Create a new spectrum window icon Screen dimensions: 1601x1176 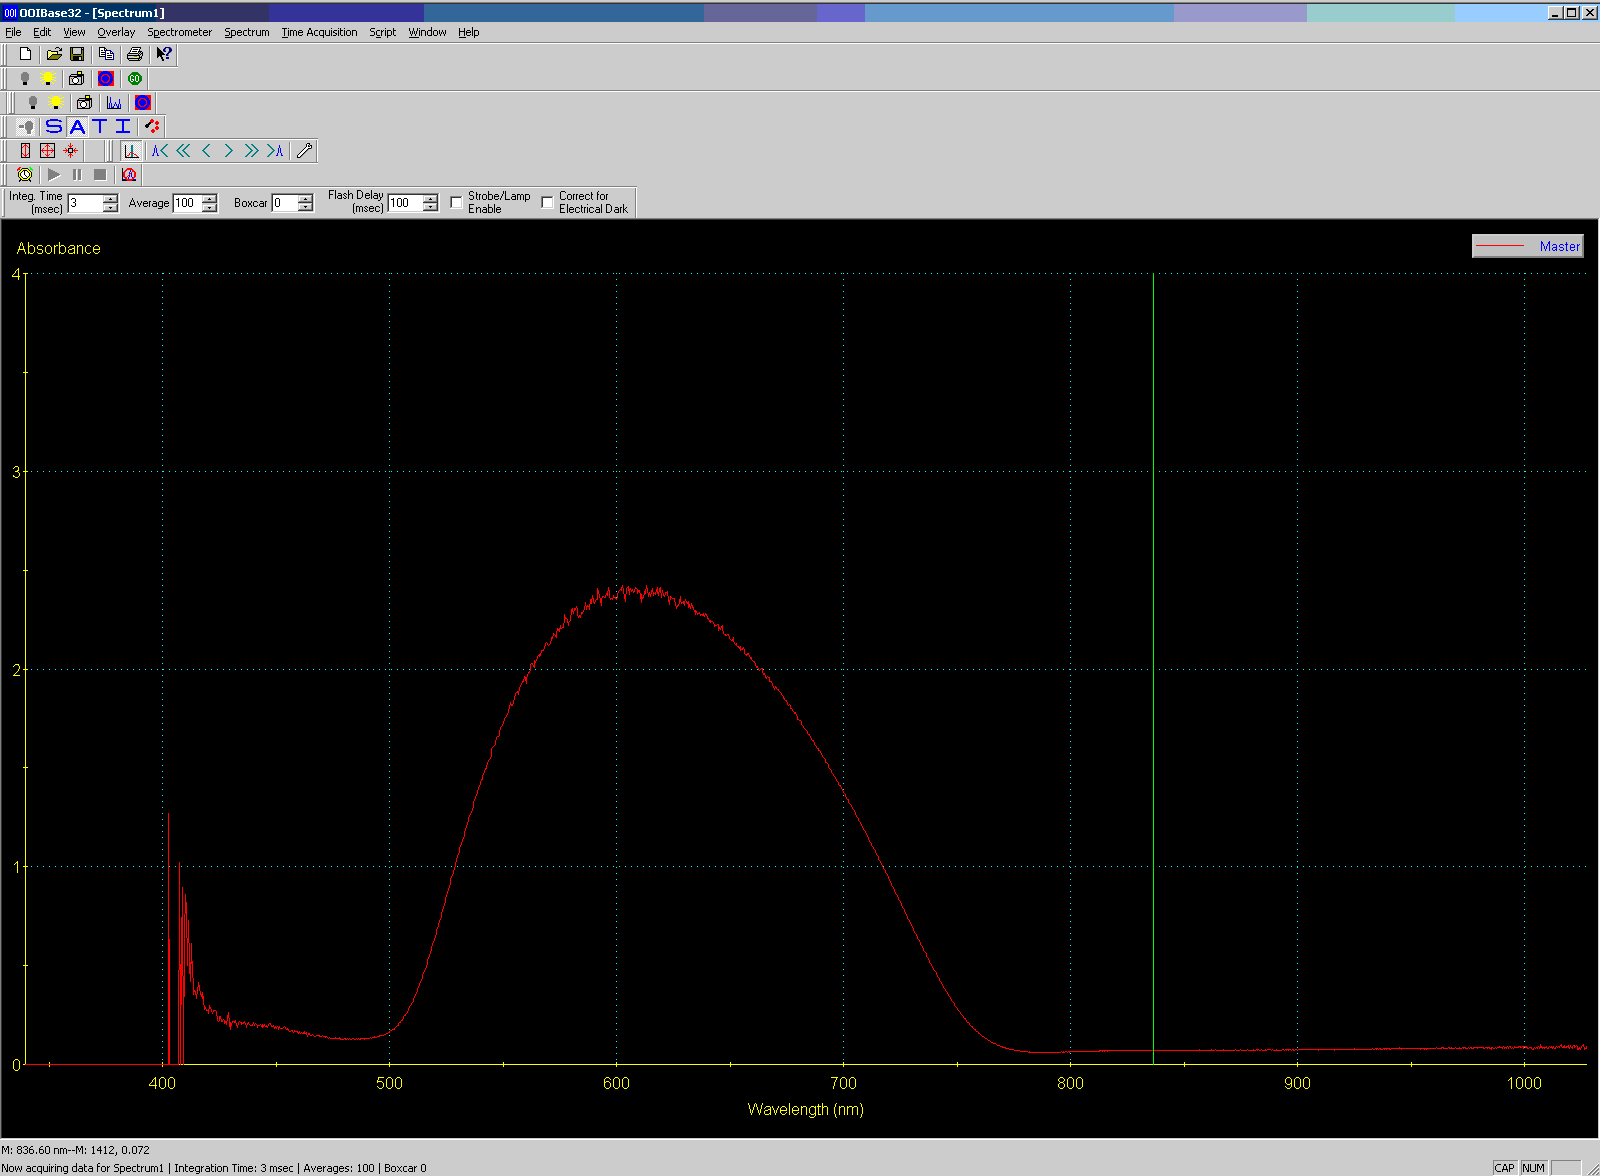[26, 54]
